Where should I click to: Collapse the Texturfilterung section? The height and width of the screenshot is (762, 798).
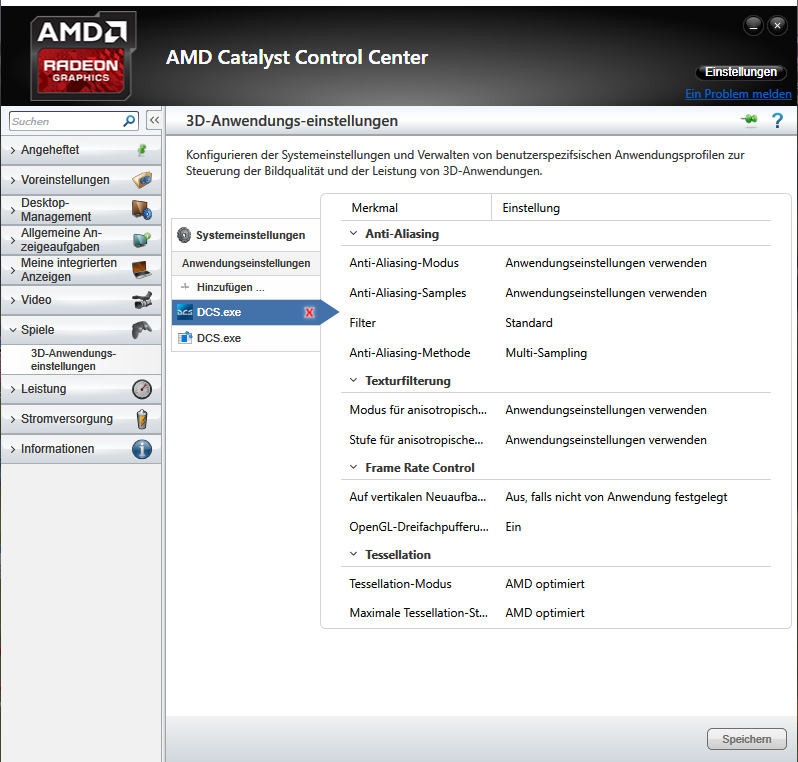(353, 381)
